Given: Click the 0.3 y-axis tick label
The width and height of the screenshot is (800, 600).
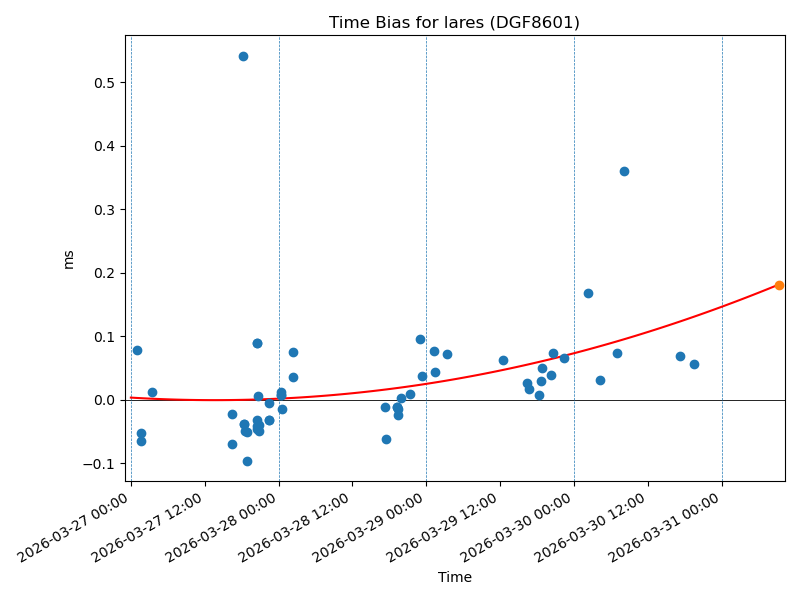Looking at the screenshot, I should coord(103,210).
